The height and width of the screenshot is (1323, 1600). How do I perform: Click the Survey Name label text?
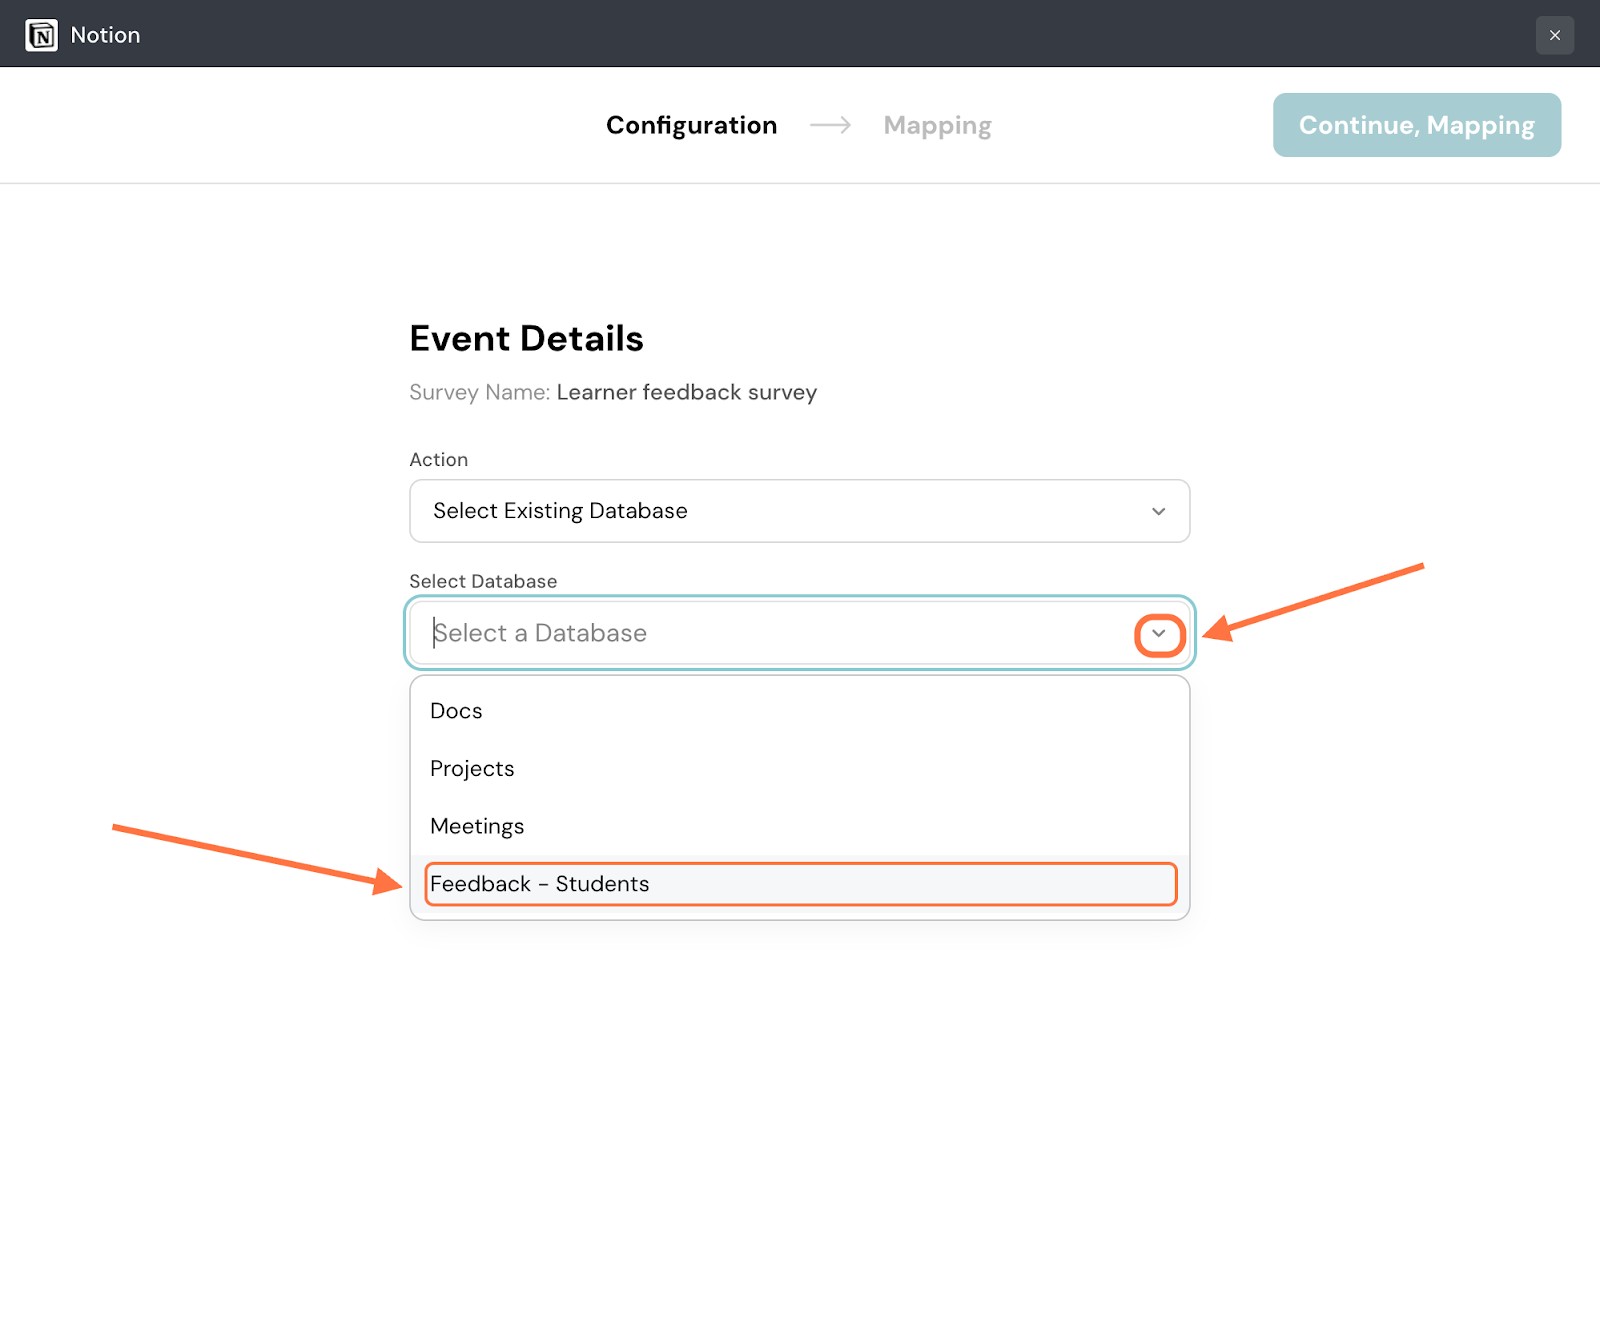(479, 392)
